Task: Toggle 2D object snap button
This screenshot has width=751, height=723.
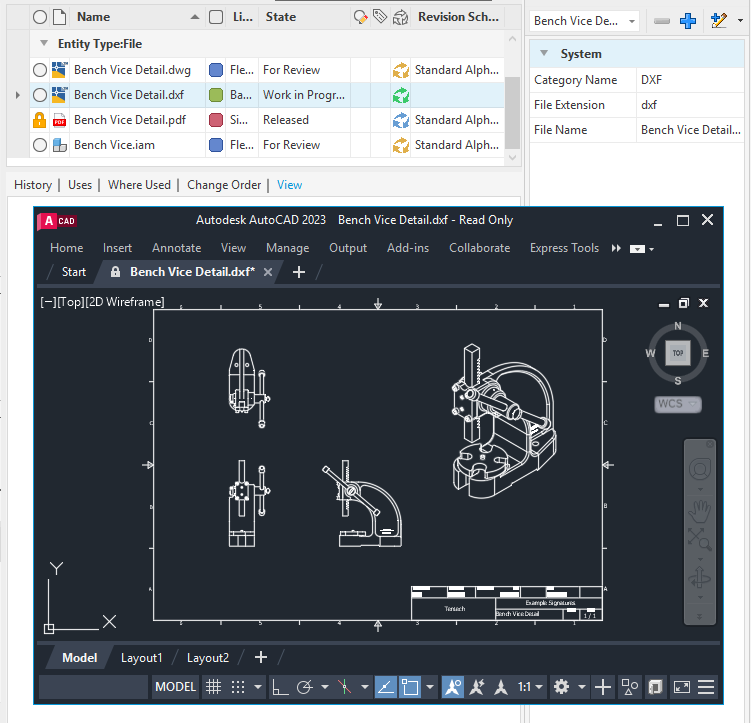Action: click(410, 687)
